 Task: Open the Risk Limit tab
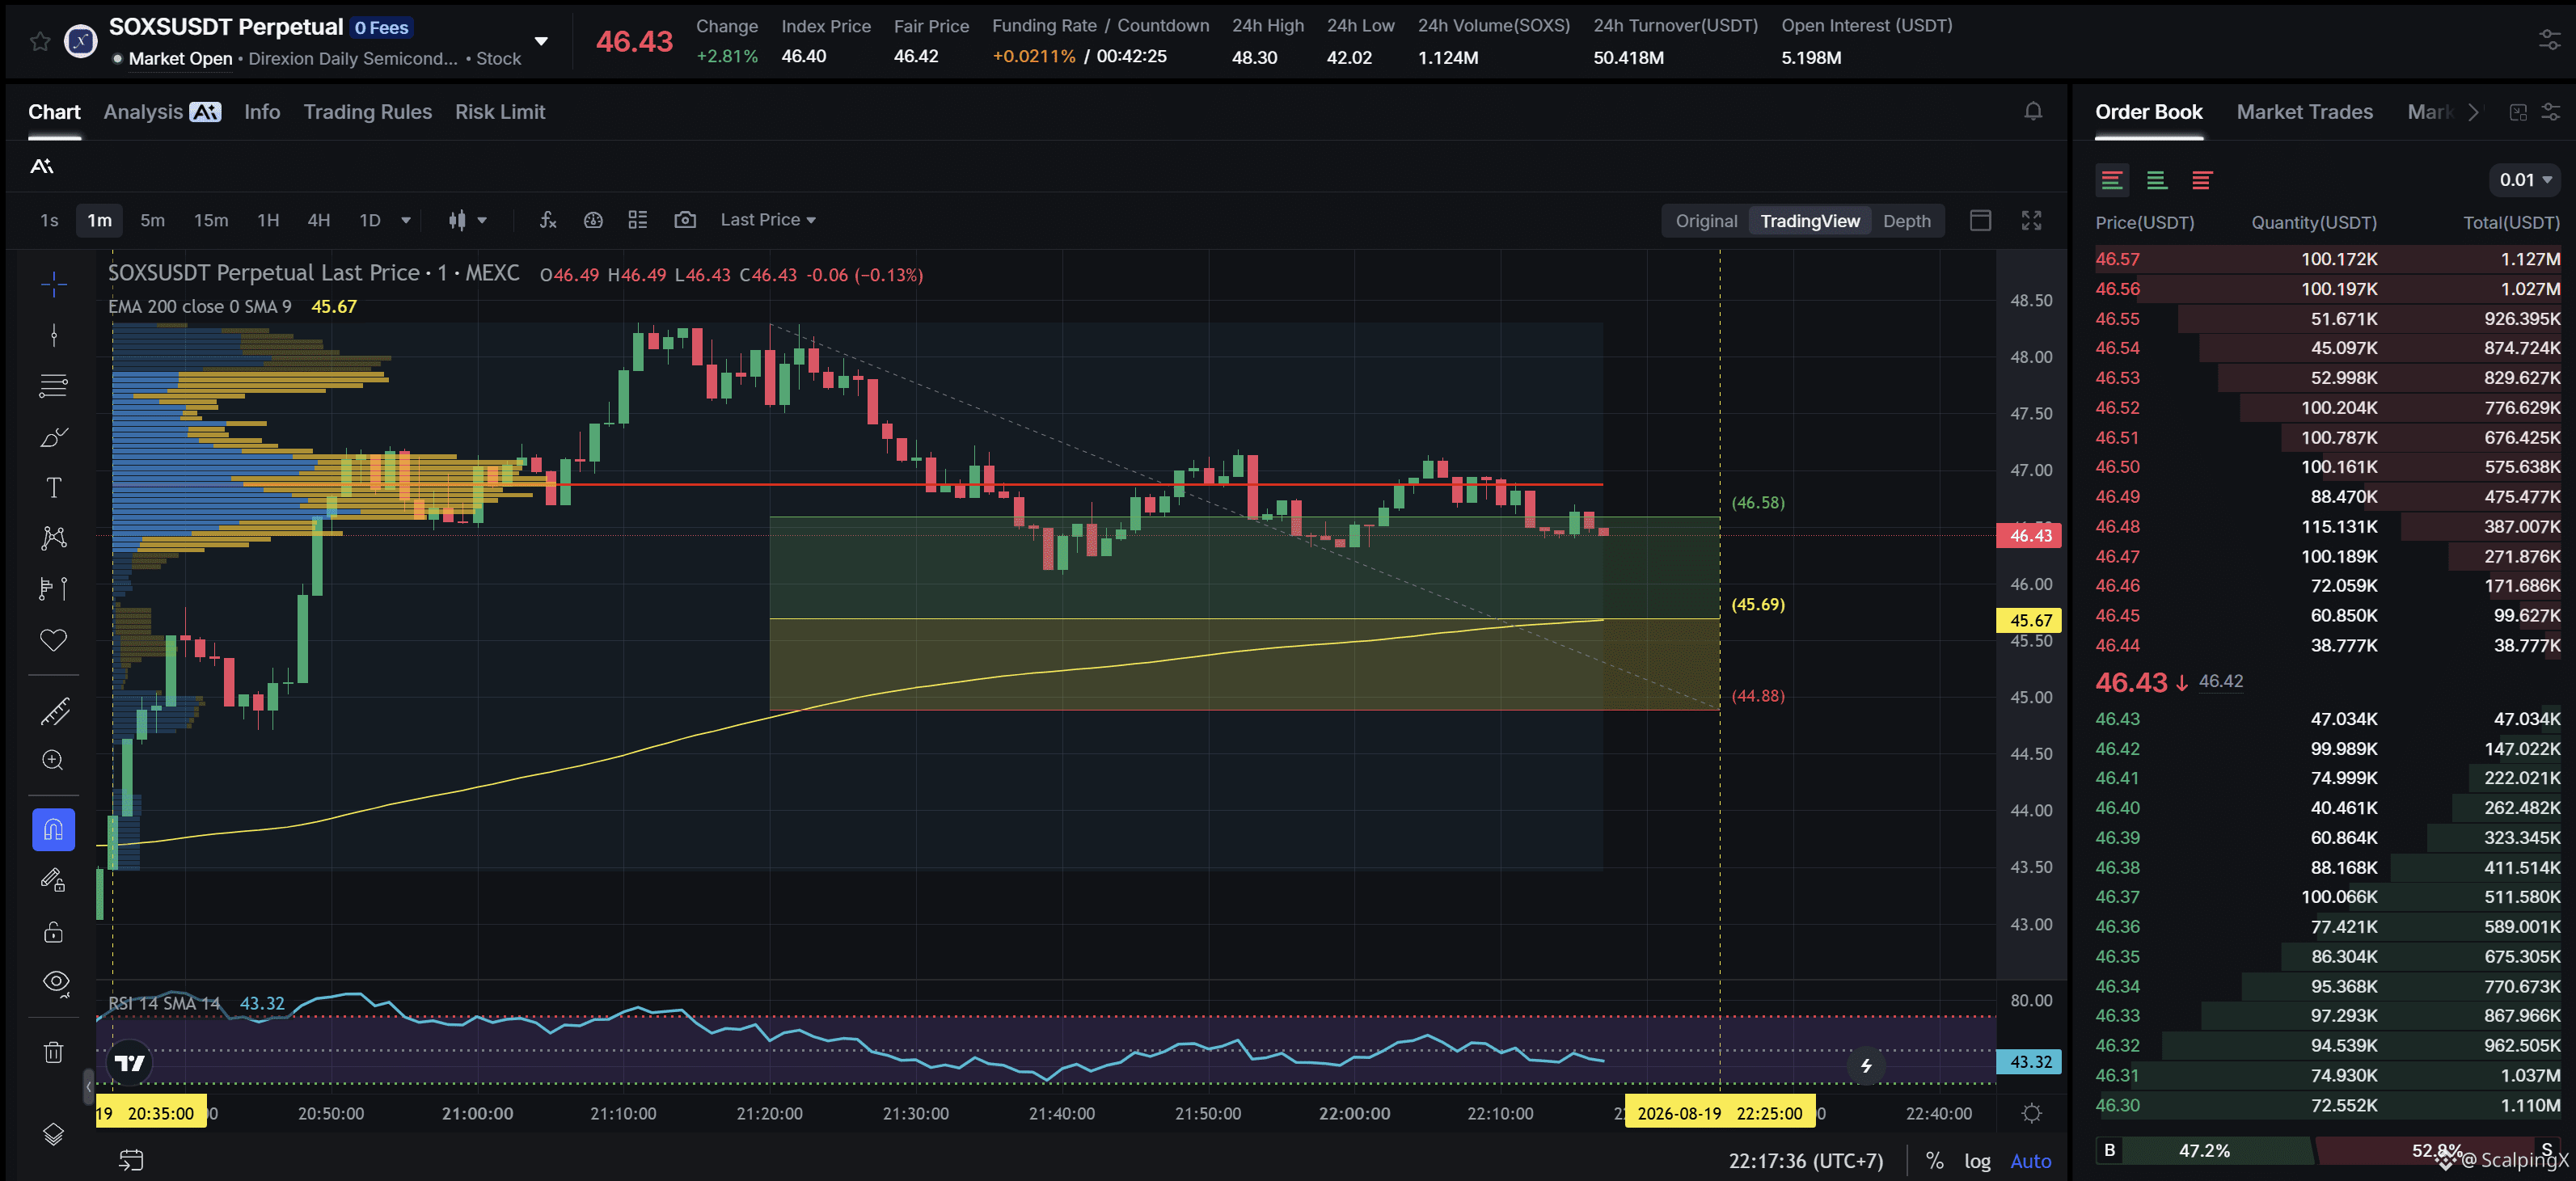[x=500, y=112]
